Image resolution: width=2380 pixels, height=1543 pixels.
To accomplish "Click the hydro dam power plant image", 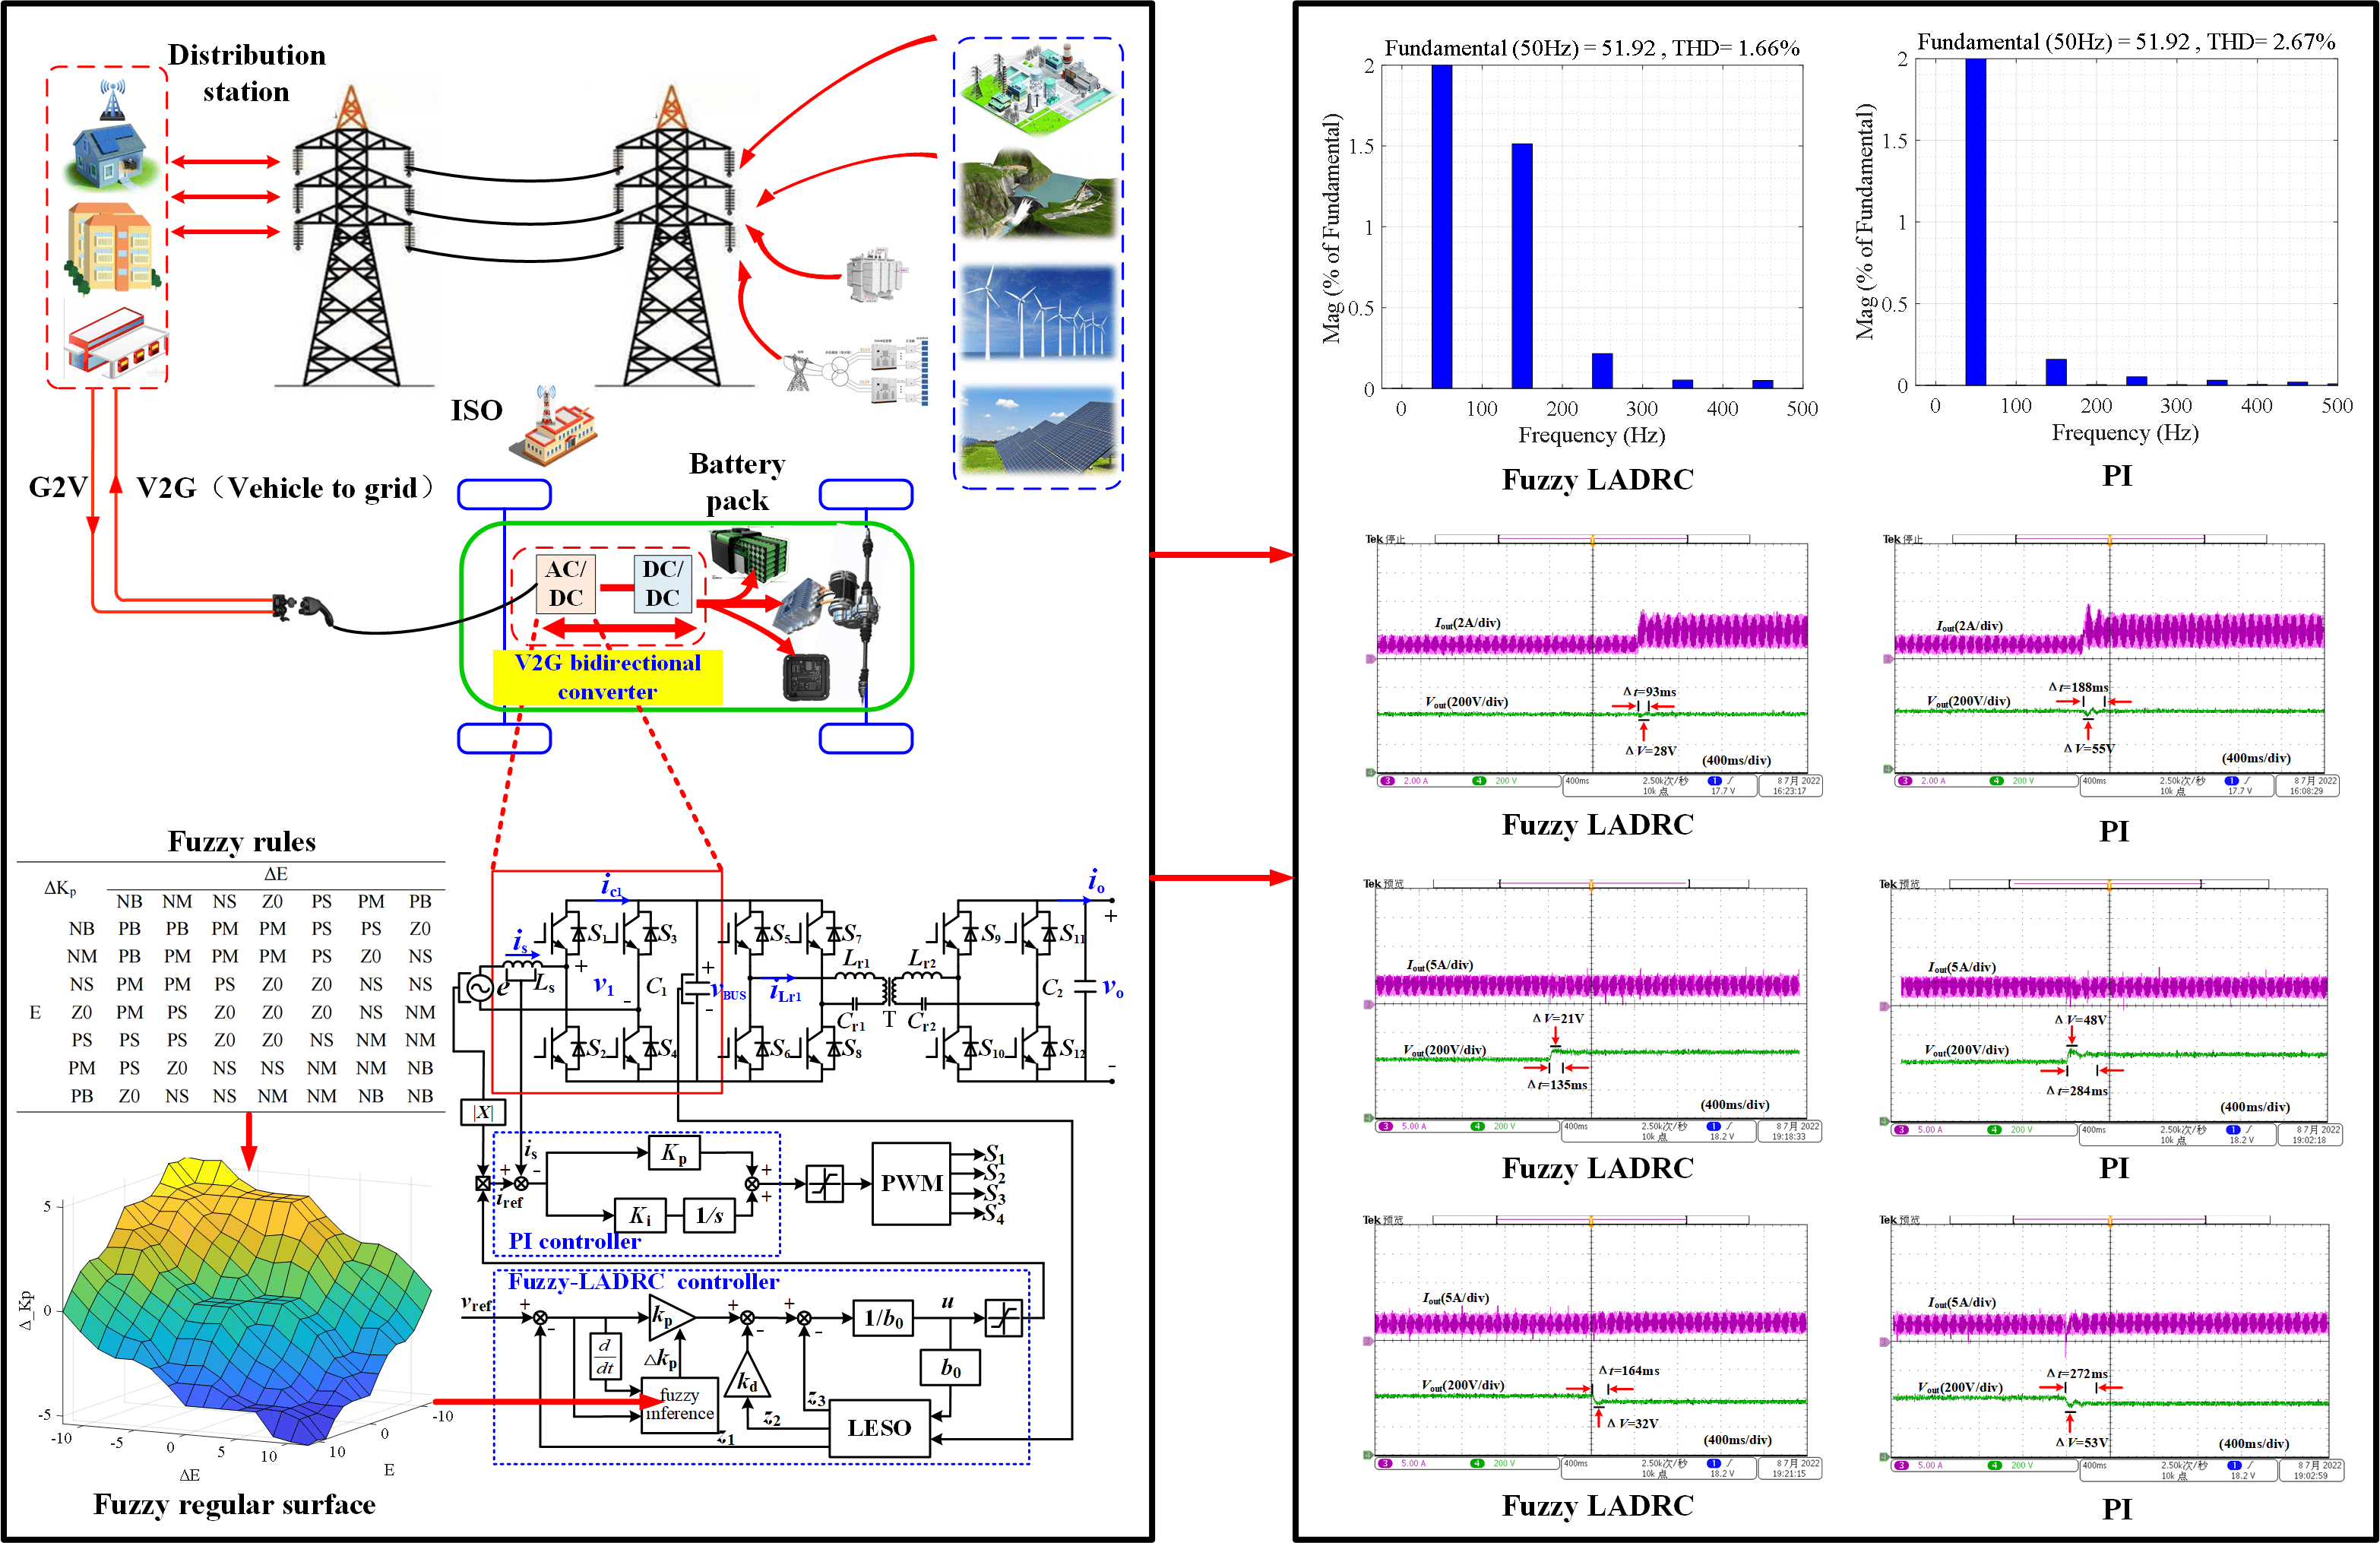I will pos(1037,193).
